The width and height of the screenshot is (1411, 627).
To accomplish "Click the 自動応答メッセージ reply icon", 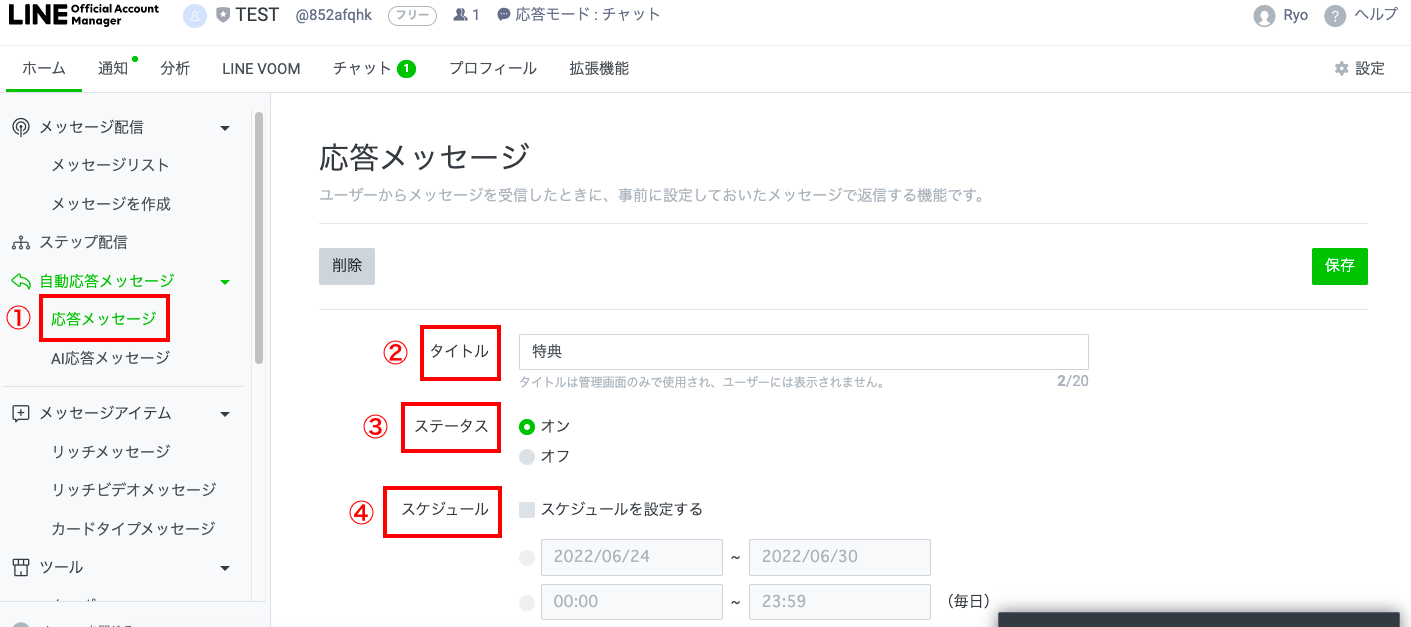I will [22, 281].
